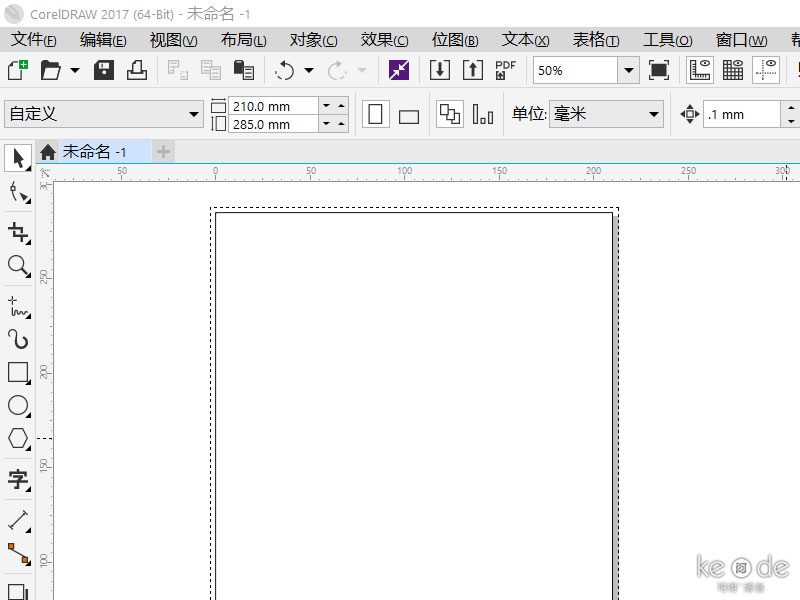Select the Crop tool
The image size is (800, 600).
pos(18,233)
